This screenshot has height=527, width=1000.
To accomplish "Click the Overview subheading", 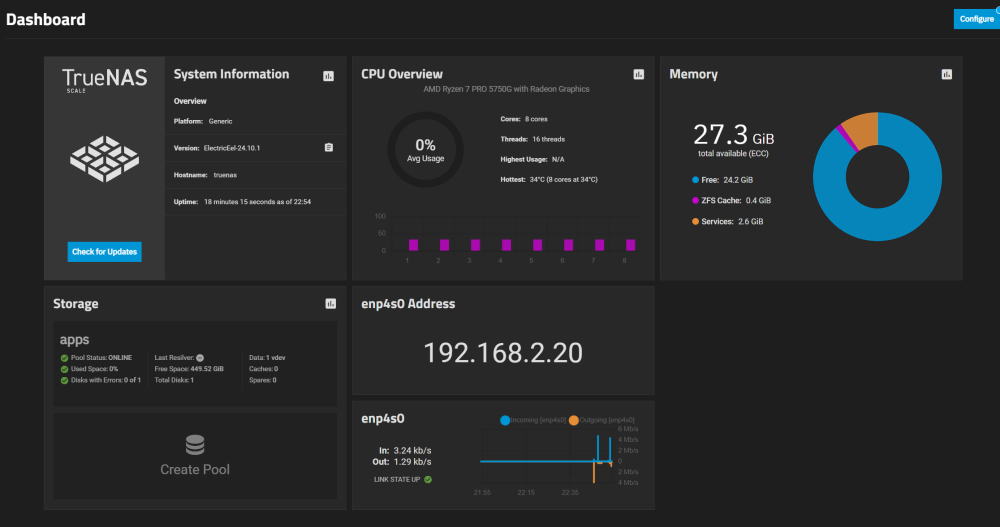I will [x=190, y=101].
